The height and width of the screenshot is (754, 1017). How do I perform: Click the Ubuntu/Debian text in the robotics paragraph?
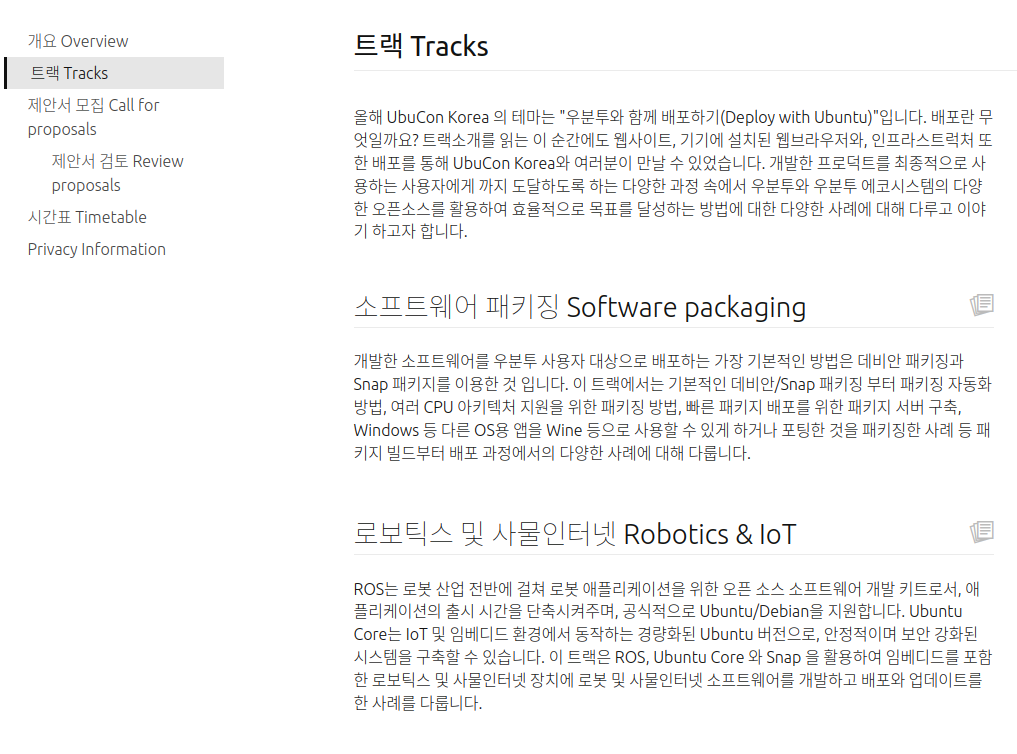click(x=750, y=610)
